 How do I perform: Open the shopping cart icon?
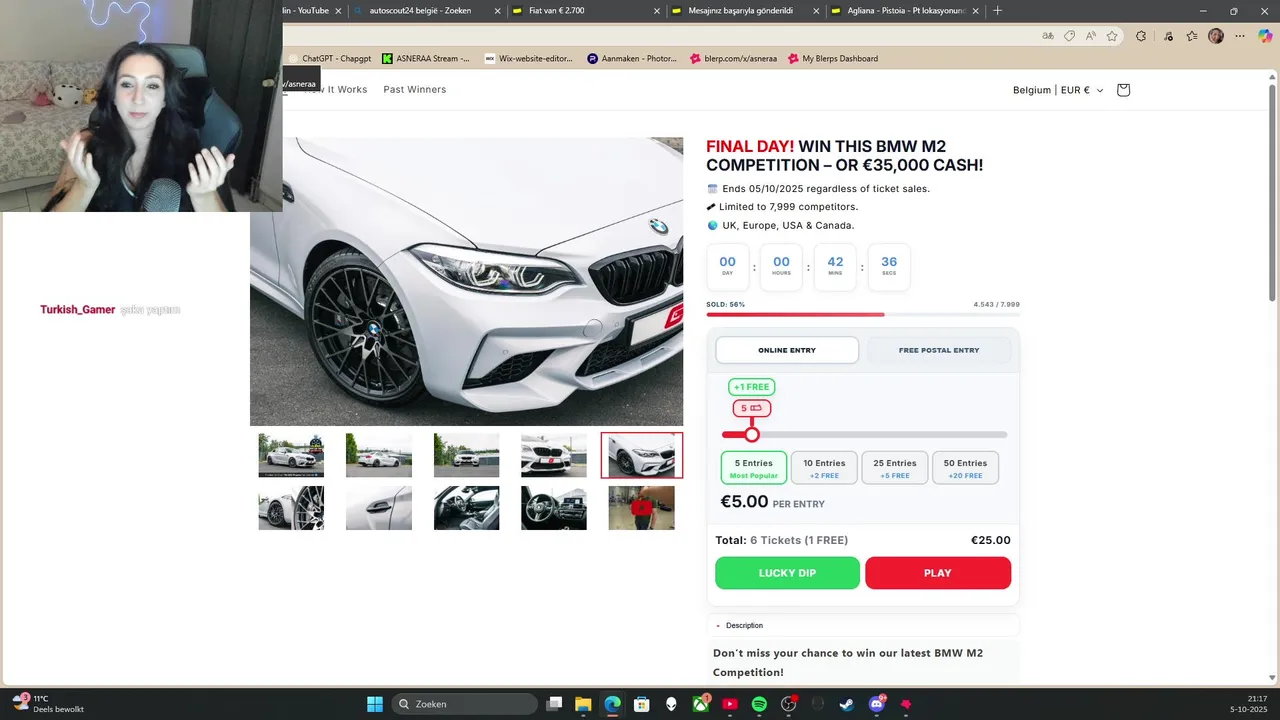1123,90
